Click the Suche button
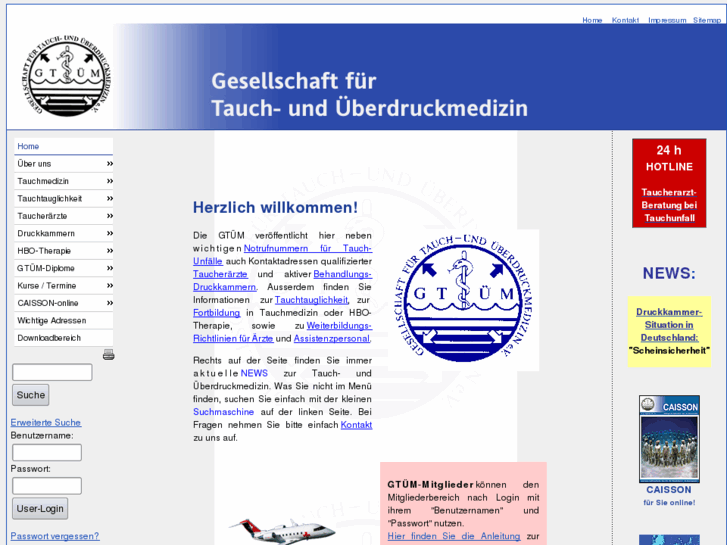 click(31, 395)
